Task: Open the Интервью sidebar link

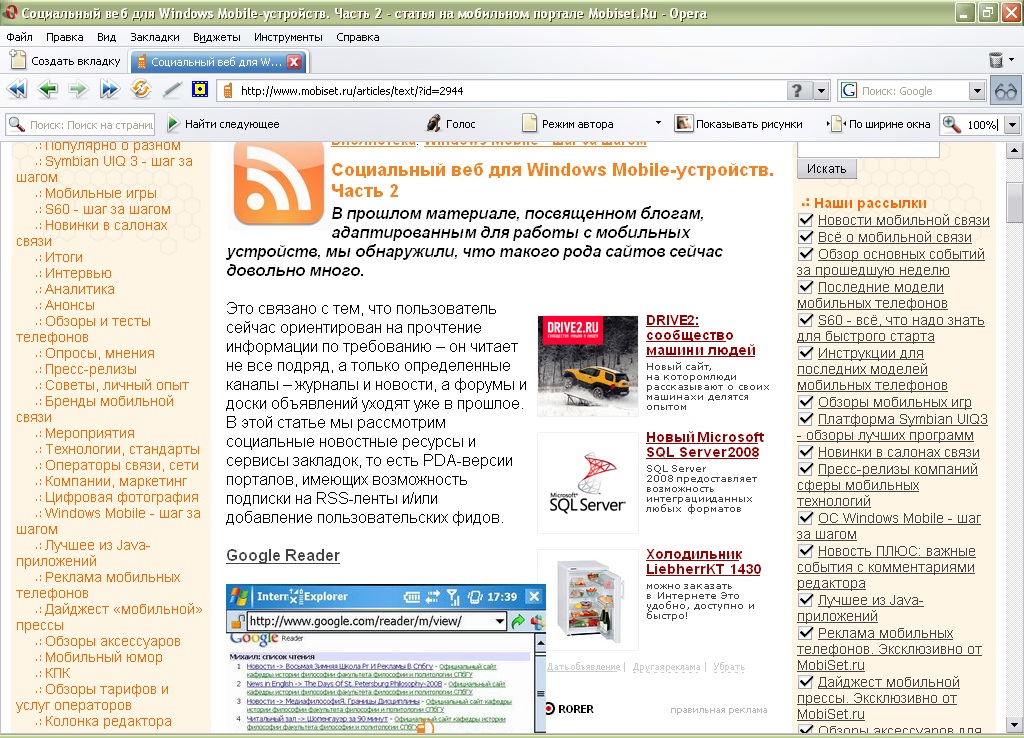Action: pyautogui.click(x=78, y=273)
